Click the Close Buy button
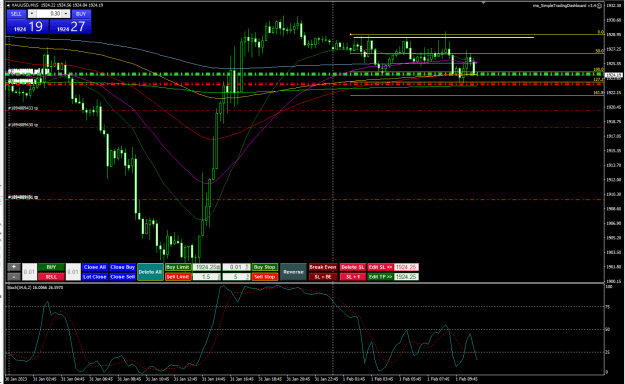The width and height of the screenshot is (625, 384). click(122, 267)
